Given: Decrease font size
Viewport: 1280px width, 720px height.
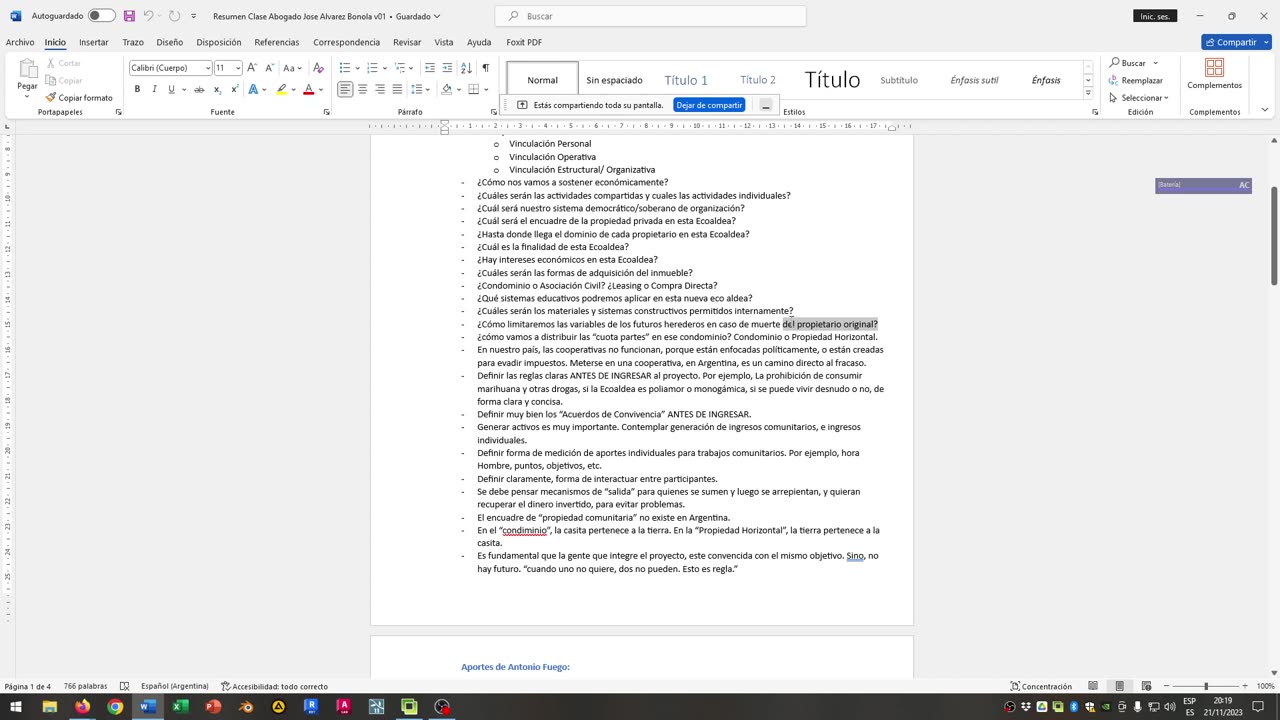Looking at the screenshot, I should (x=269, y=67).
